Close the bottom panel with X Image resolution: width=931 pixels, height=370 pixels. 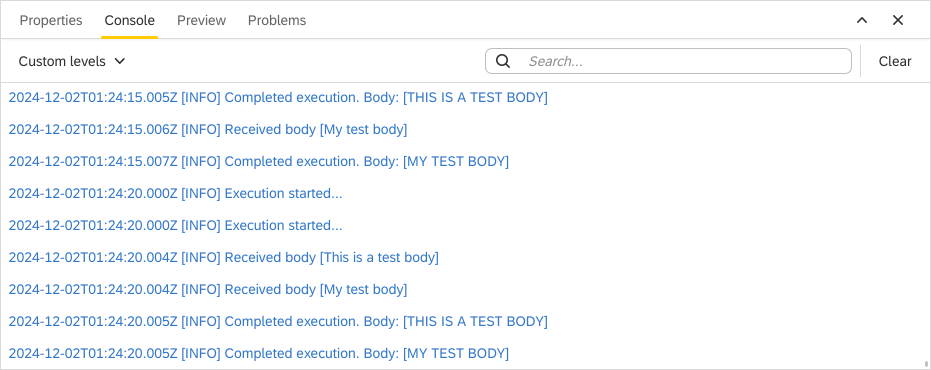coord(898,20)
